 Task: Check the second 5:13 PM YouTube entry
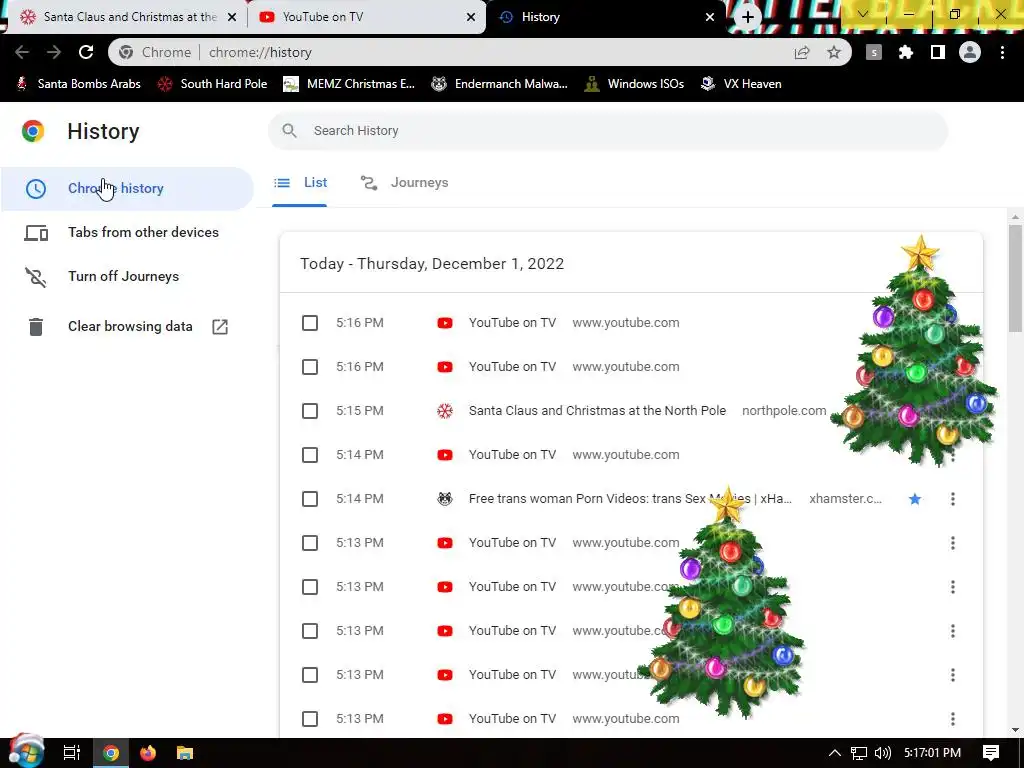pos(310,587)
